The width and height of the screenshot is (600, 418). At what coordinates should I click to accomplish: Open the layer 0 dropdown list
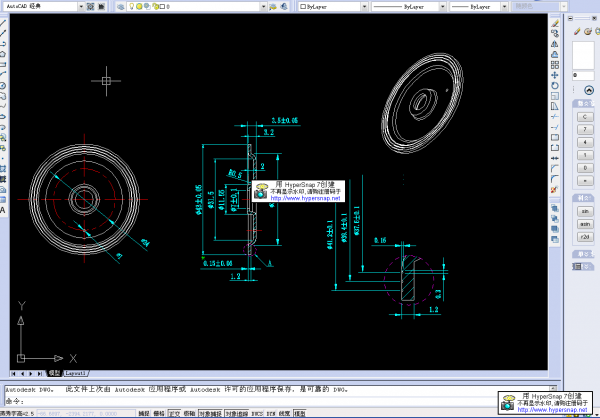263,7
